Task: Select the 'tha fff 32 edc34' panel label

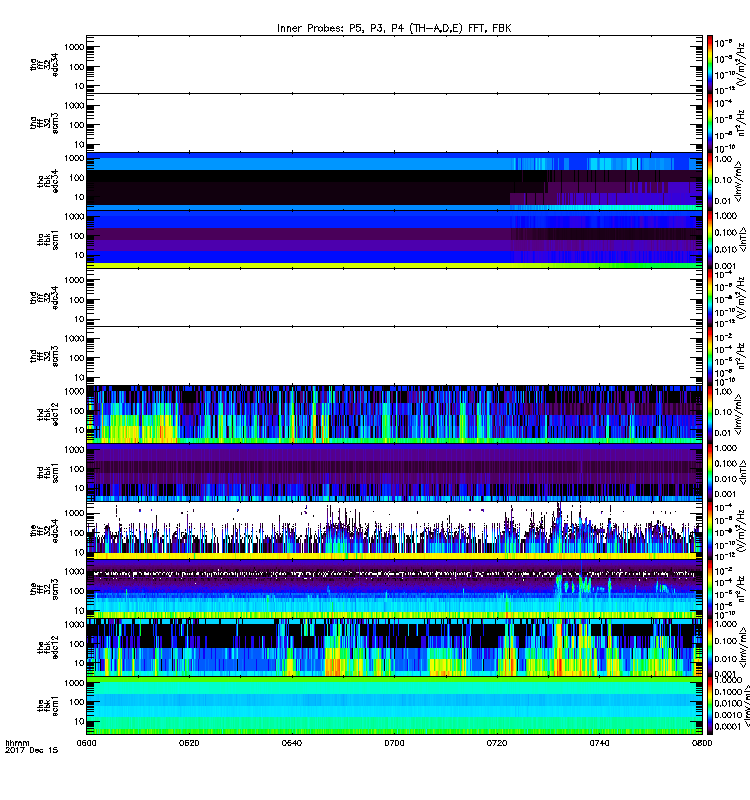Action: coord(44,64)
